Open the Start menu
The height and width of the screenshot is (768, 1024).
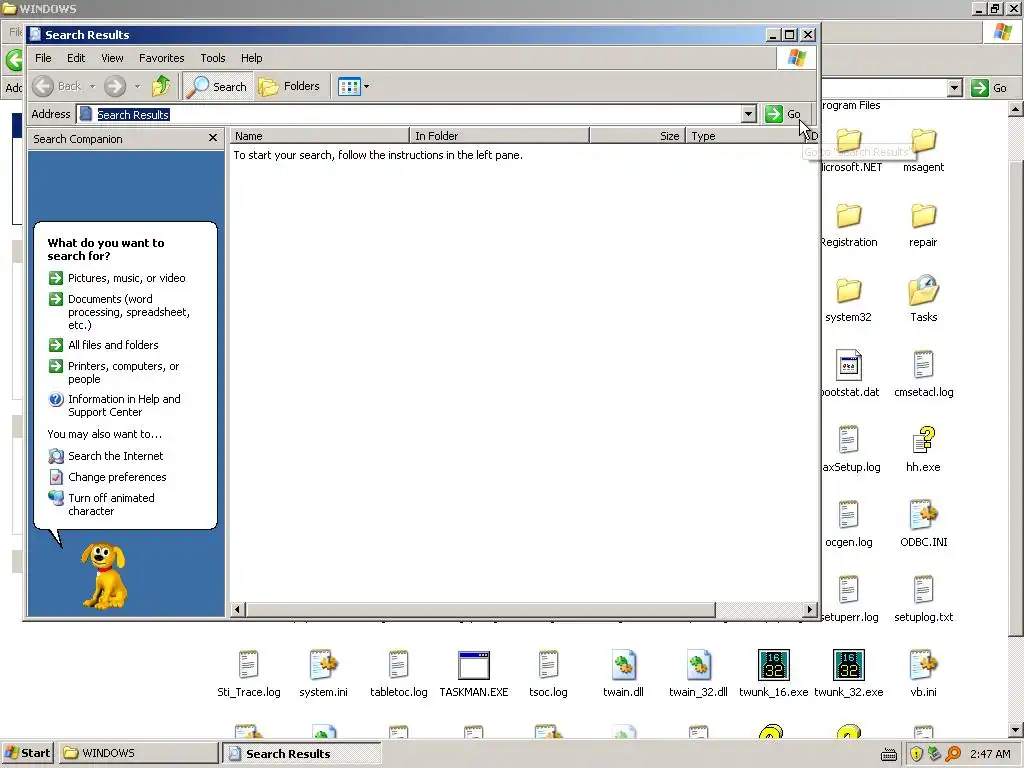(x=27, y=753)
